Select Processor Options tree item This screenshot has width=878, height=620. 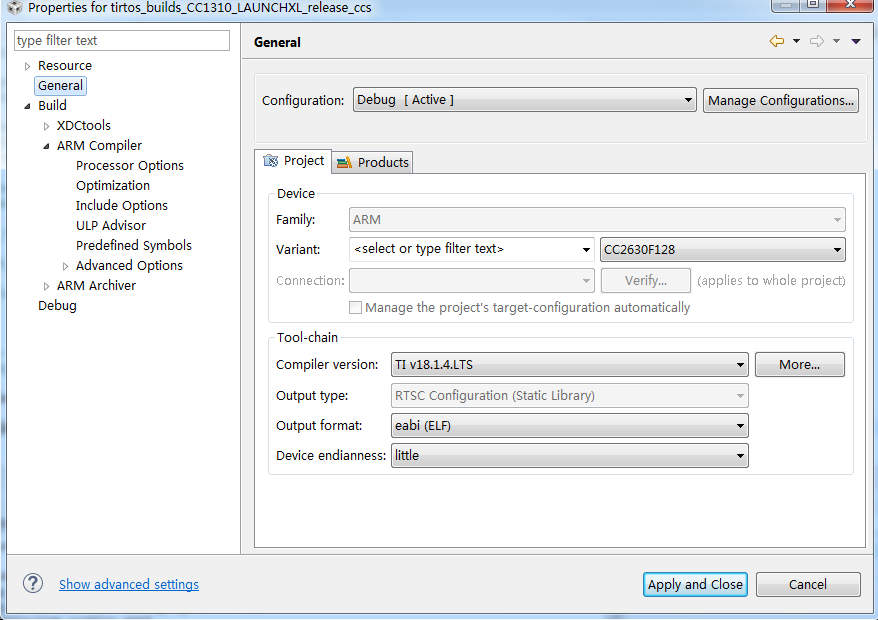click(x=130, y=166)
